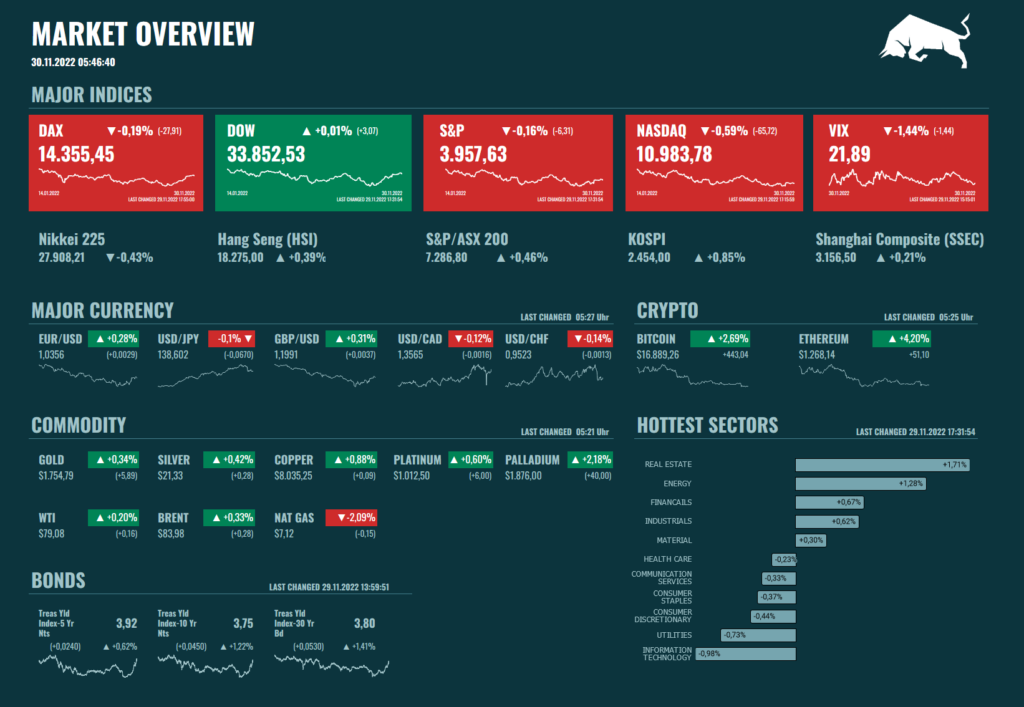Screen dimensions: 1024x707
Task: Click the timestamp 30.11.2022 05:46:40
Action: point(73,63)
